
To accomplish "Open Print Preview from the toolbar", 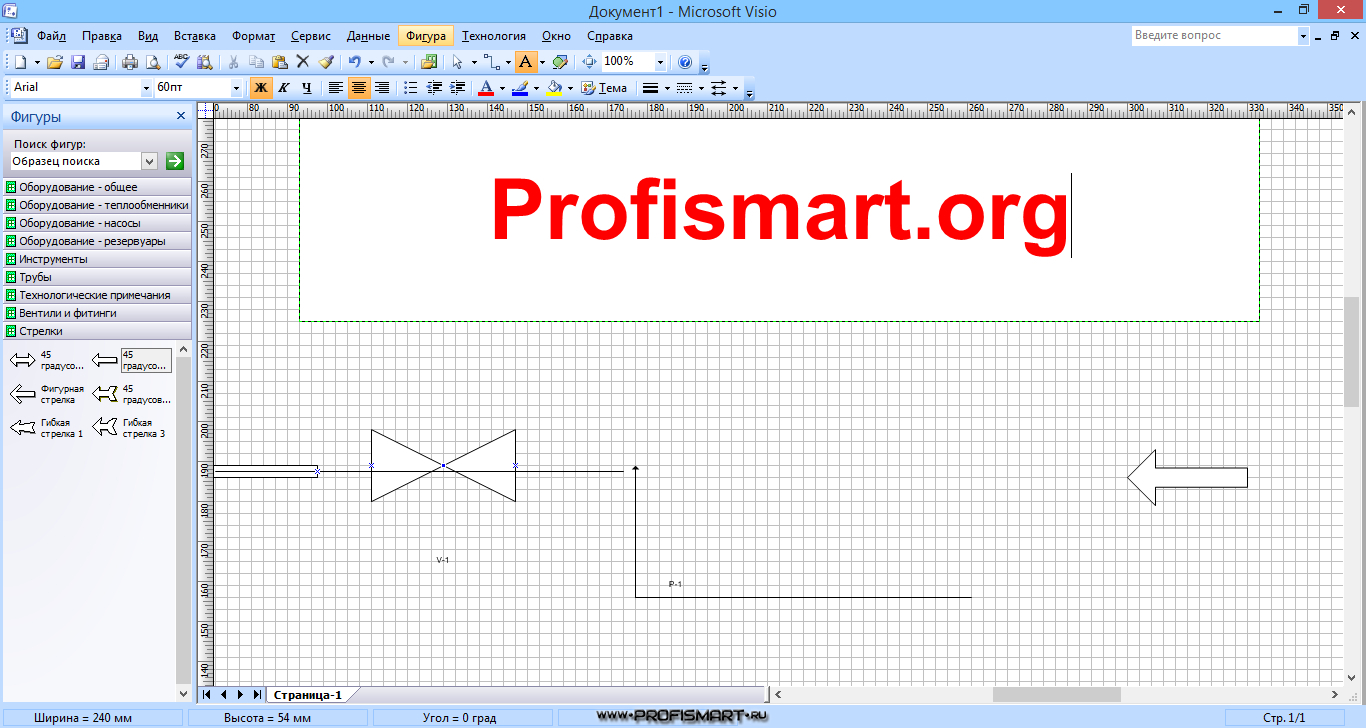I will coord(153,62).
